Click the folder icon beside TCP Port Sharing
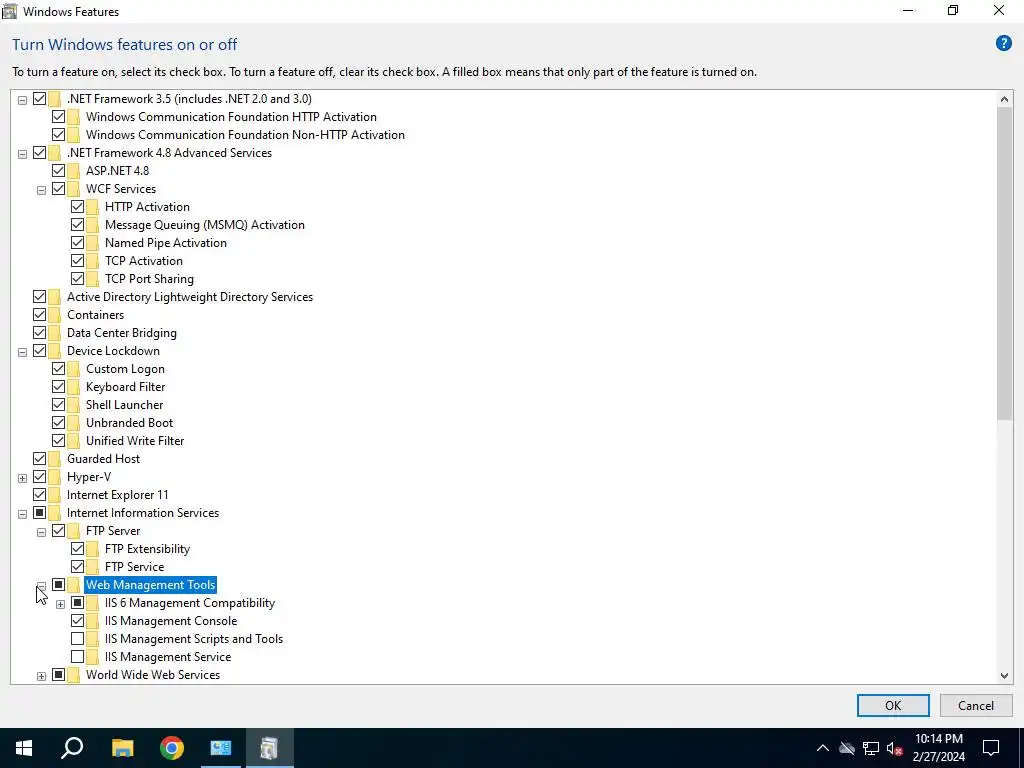The width and height of the screenshot is (1024, 768). [93, 279]
